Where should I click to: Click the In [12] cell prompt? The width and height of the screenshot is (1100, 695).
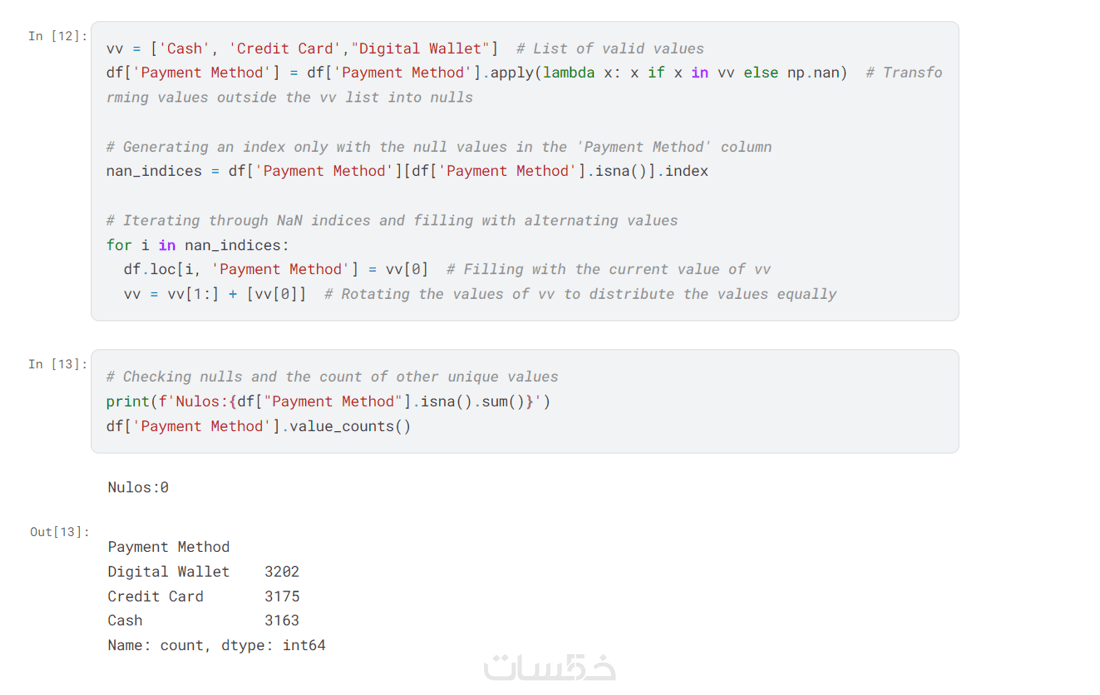tap(57, 37)
